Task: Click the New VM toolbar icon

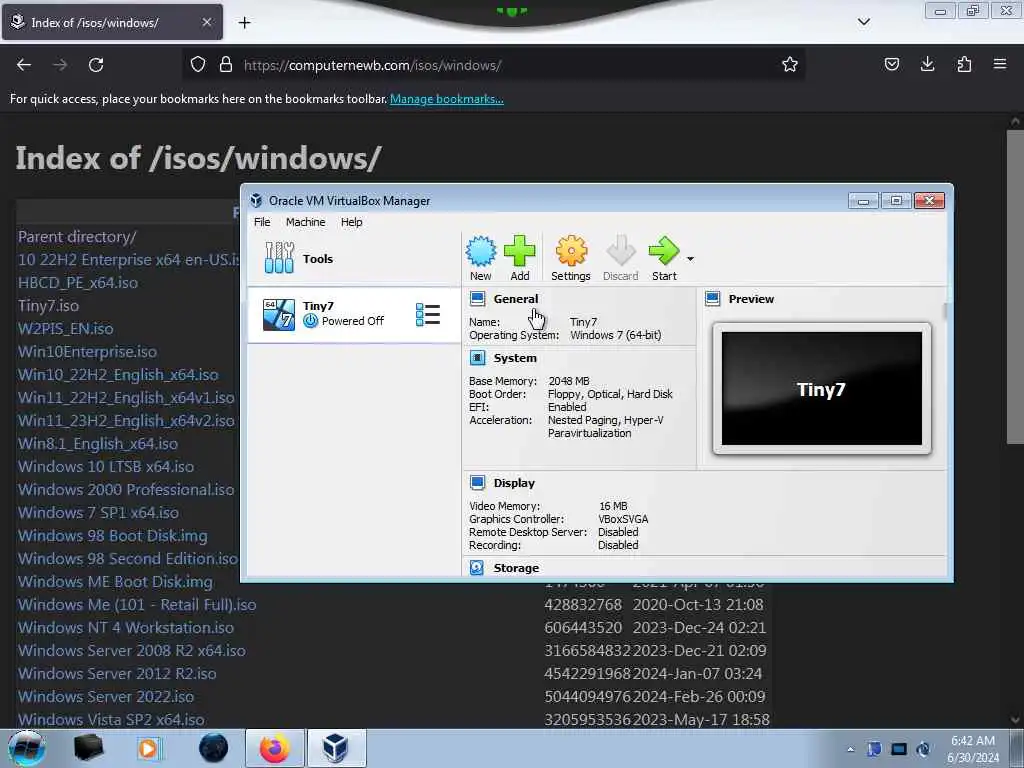Action: [x=481, y=258]
